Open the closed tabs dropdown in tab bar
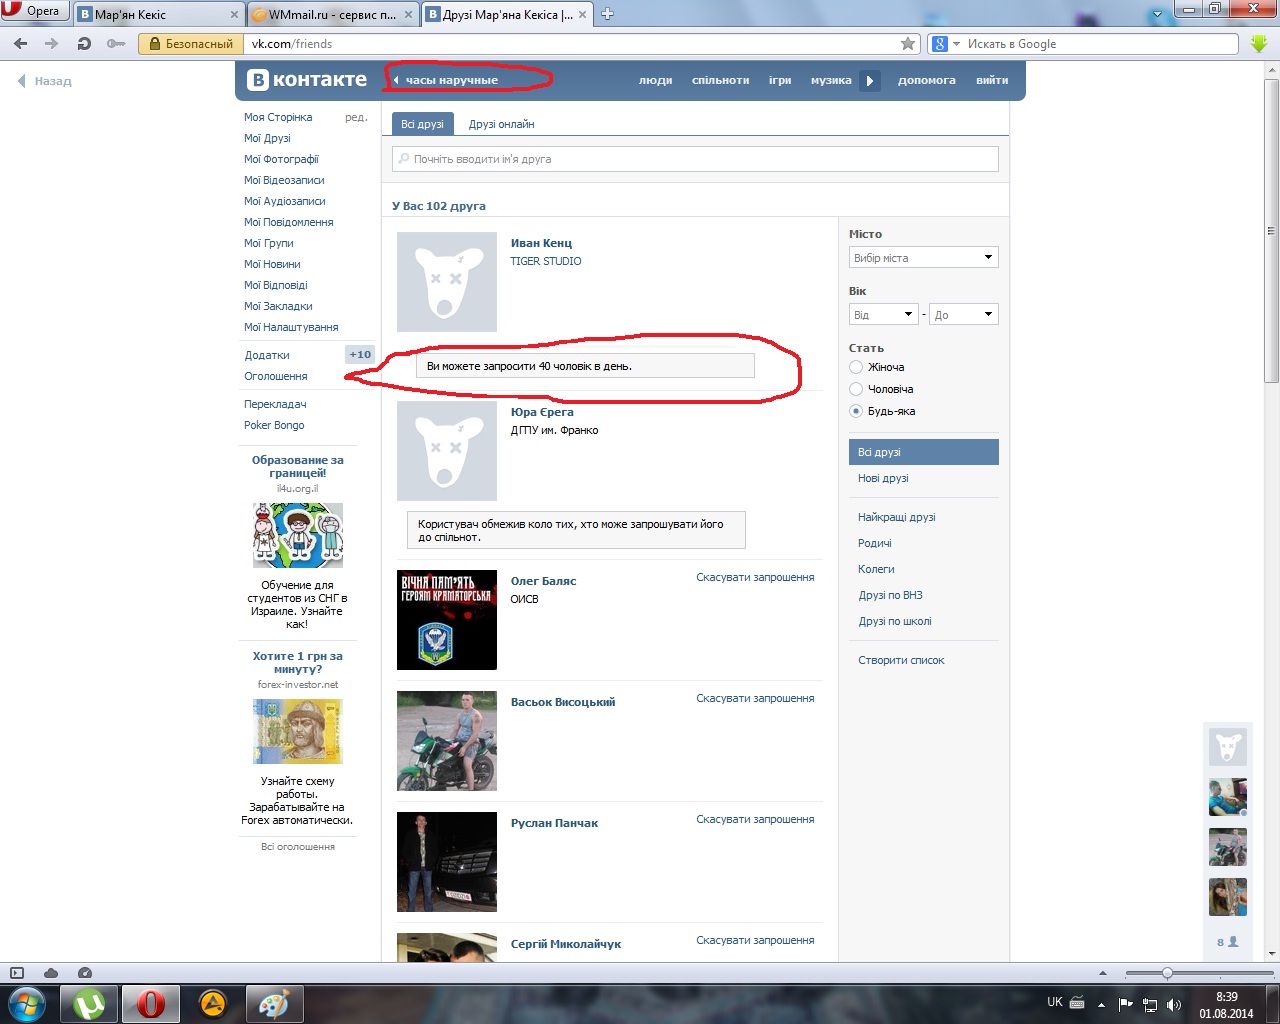Image resolution: width=1280 pixels, height=1024 pixels. [x=1158, y=14]
